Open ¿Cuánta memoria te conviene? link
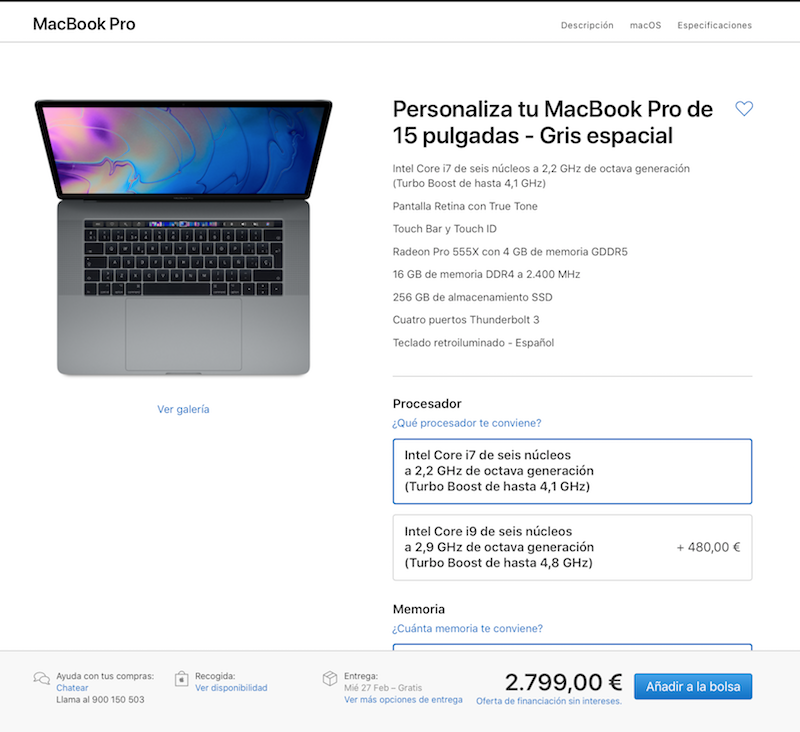800x732 pixels. pyautogui.click(x=467, y=628)
